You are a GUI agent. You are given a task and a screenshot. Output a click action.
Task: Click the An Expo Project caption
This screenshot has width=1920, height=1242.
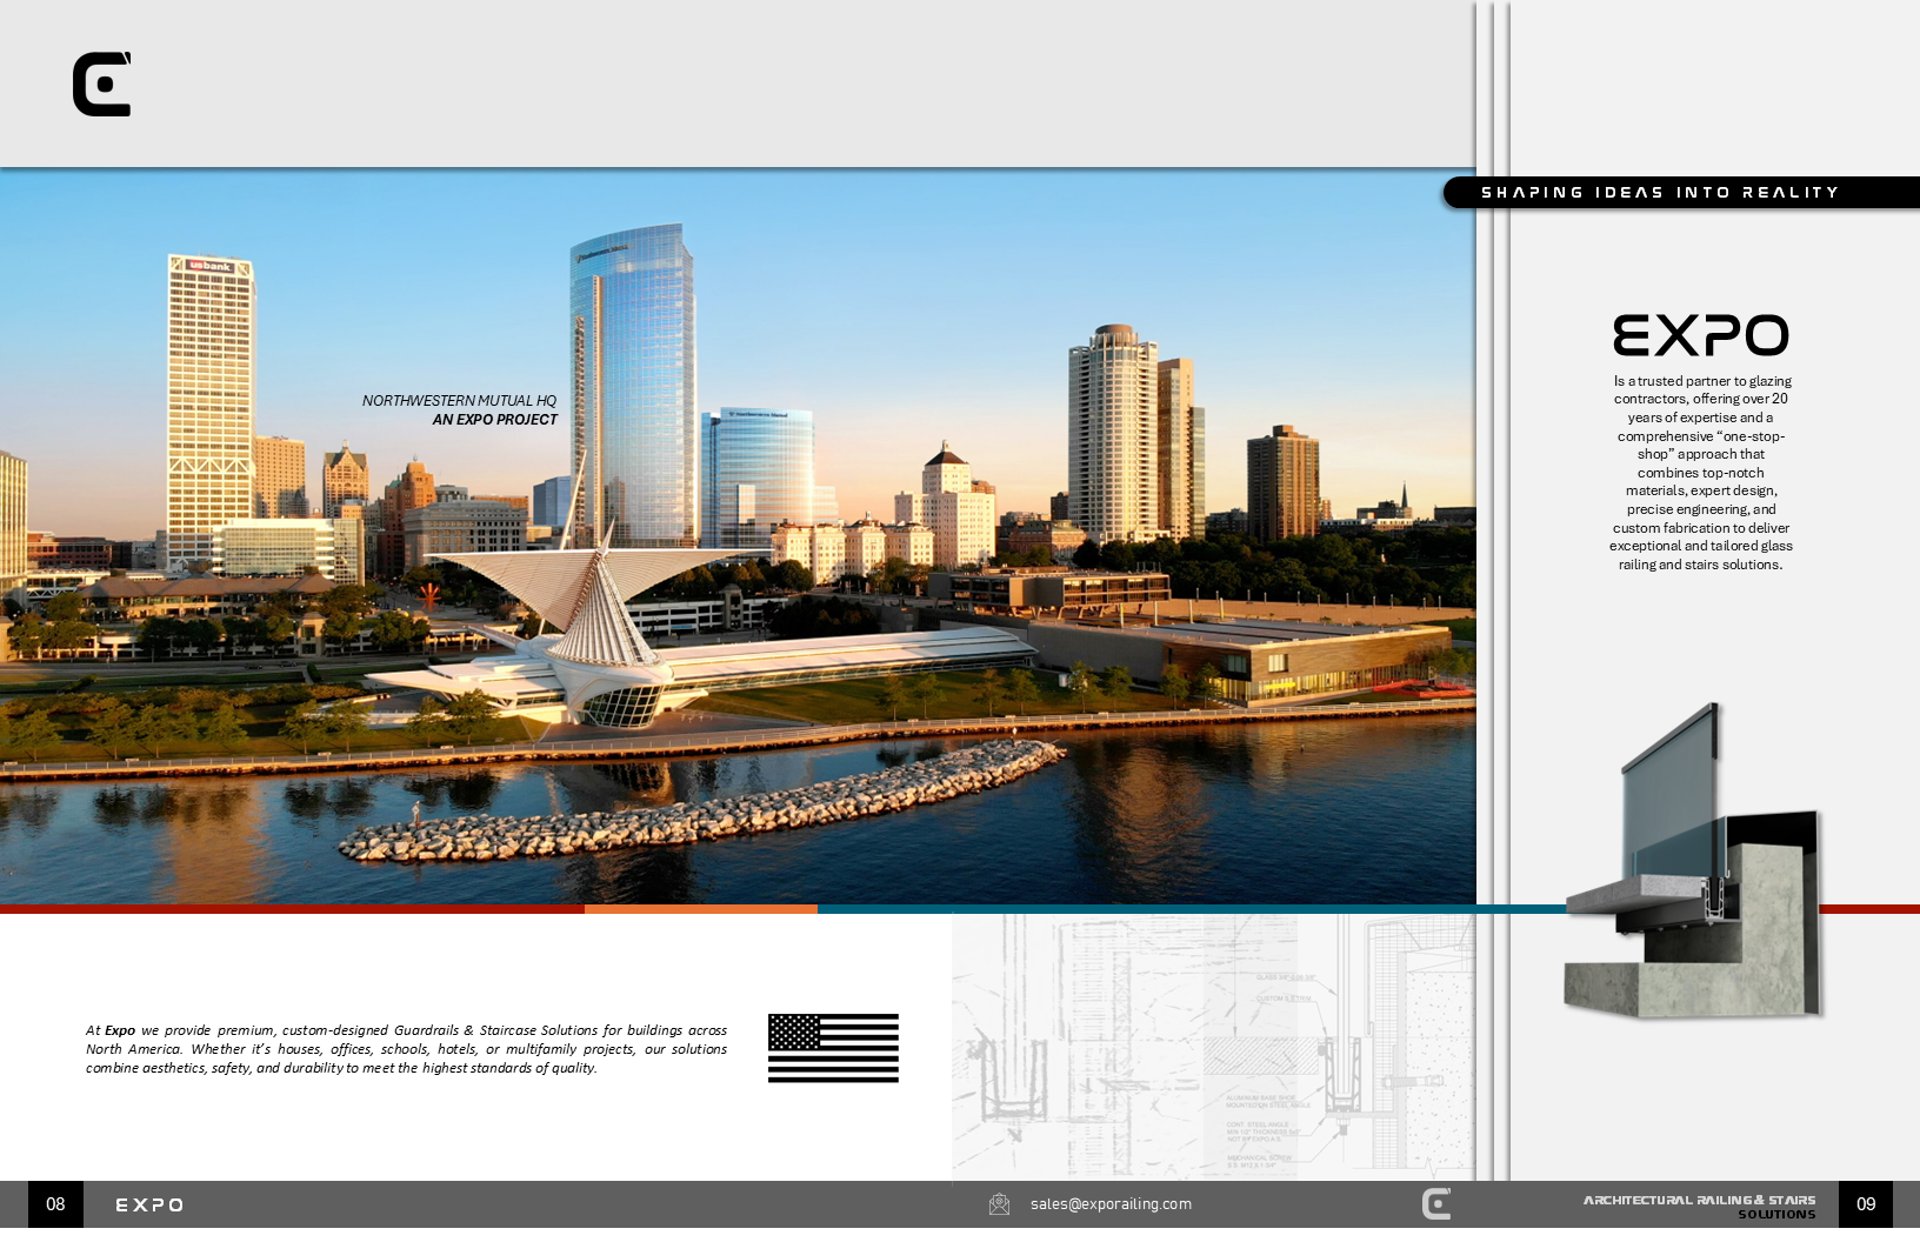495,420
